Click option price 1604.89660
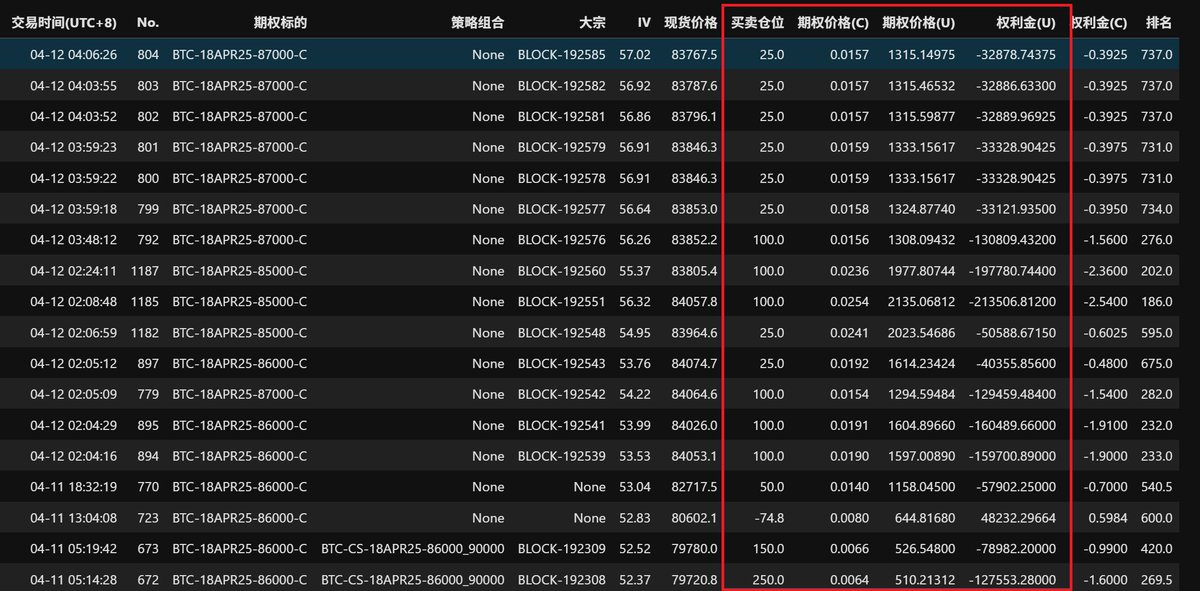The width and height of the screenshot is (1200, 591). point(921,426)
